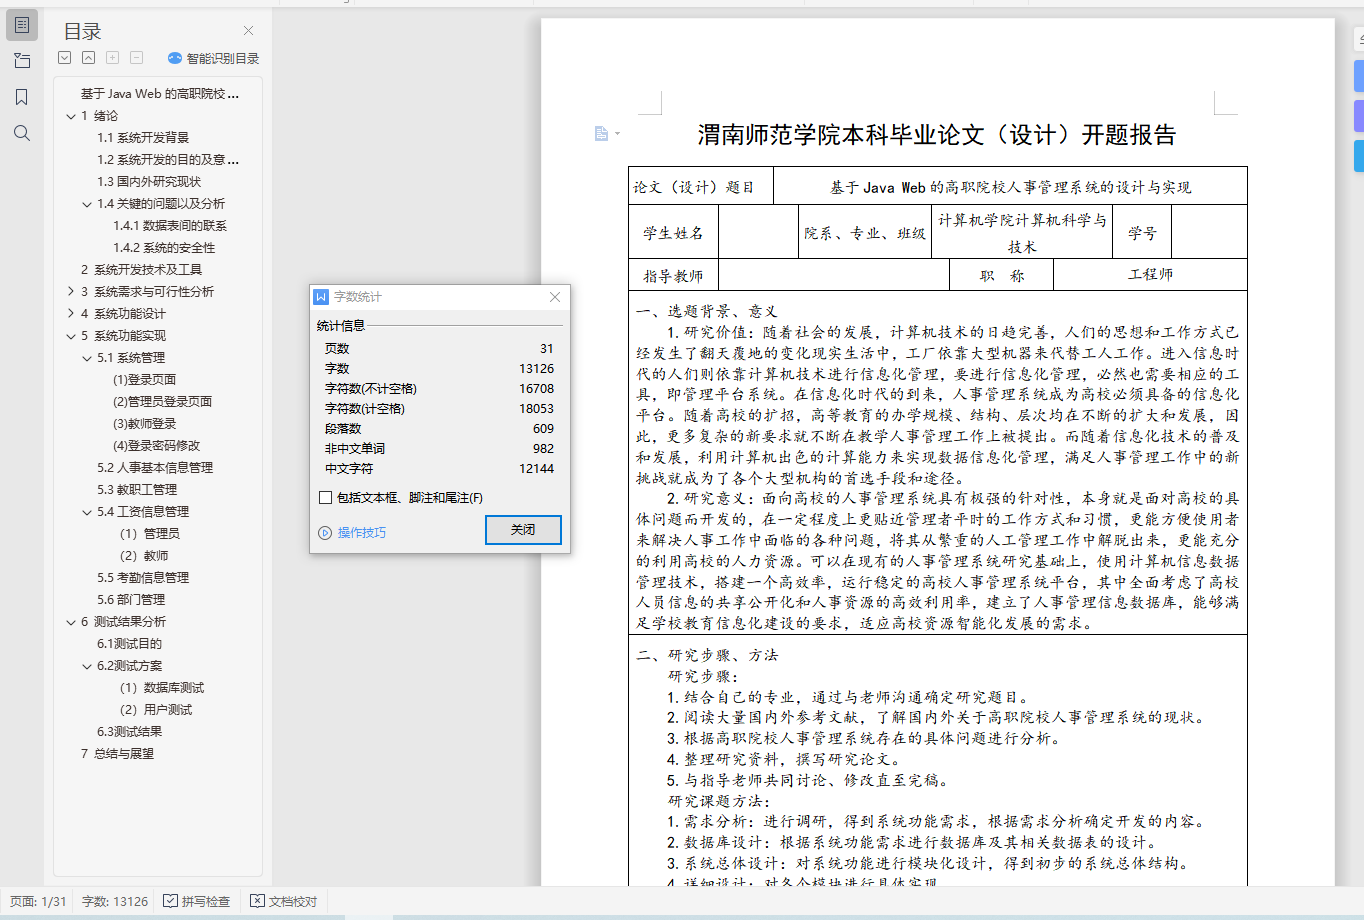Screen dimensions: 1364x920
Task: Select '1.4.2 系统的安全性' in outline
Action: click(164, 248)
